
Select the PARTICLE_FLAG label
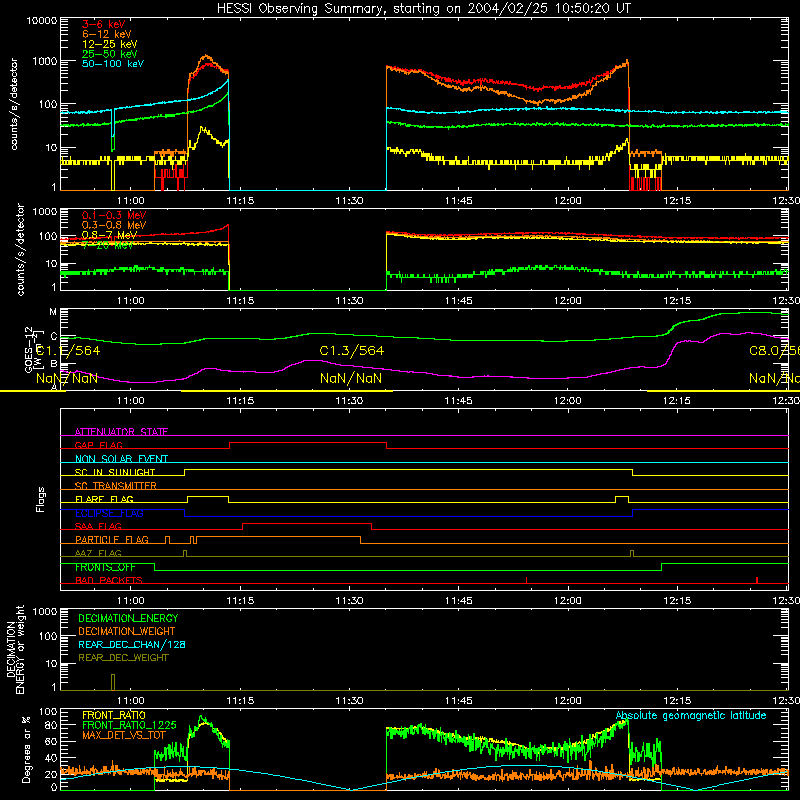pos(112,539)
